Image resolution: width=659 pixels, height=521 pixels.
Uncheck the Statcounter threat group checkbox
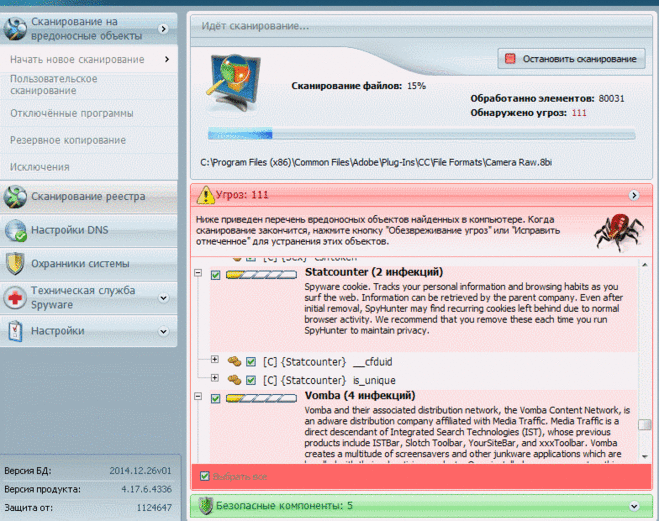[x=216, y=273]
